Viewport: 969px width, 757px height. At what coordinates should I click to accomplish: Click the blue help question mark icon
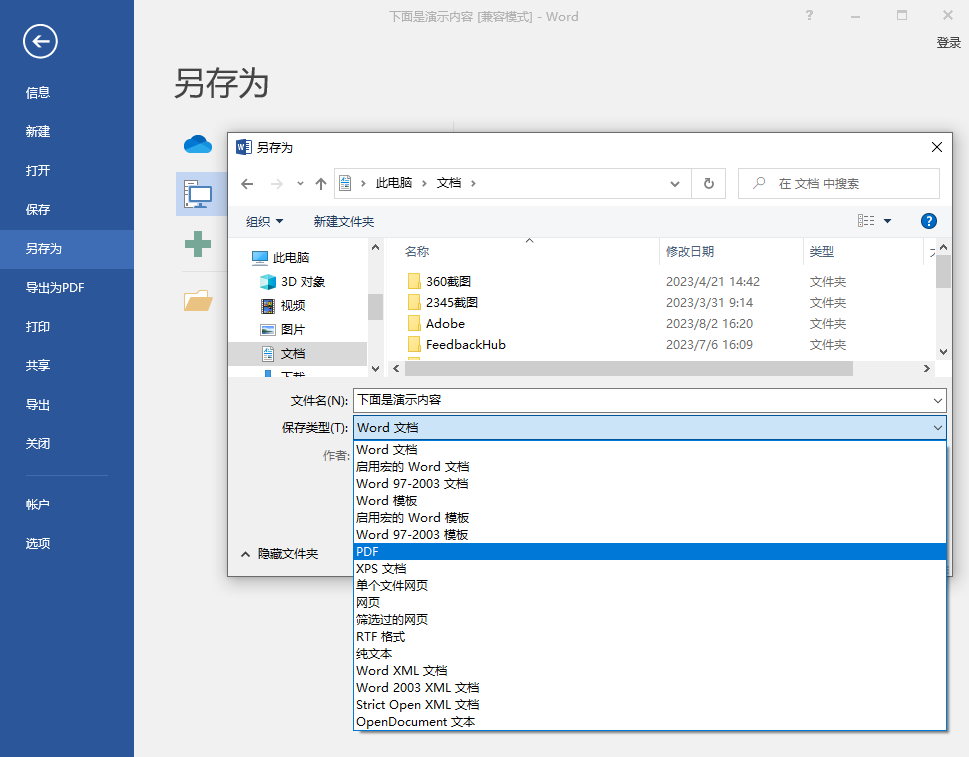(928, 221)
